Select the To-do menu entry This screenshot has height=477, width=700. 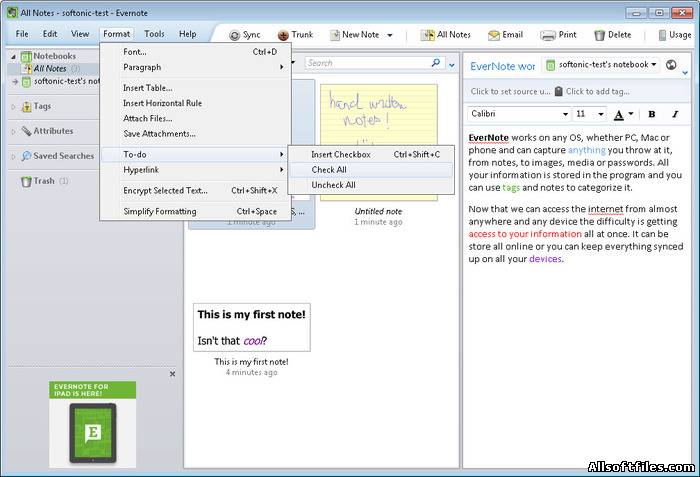(x=195, y=155)
